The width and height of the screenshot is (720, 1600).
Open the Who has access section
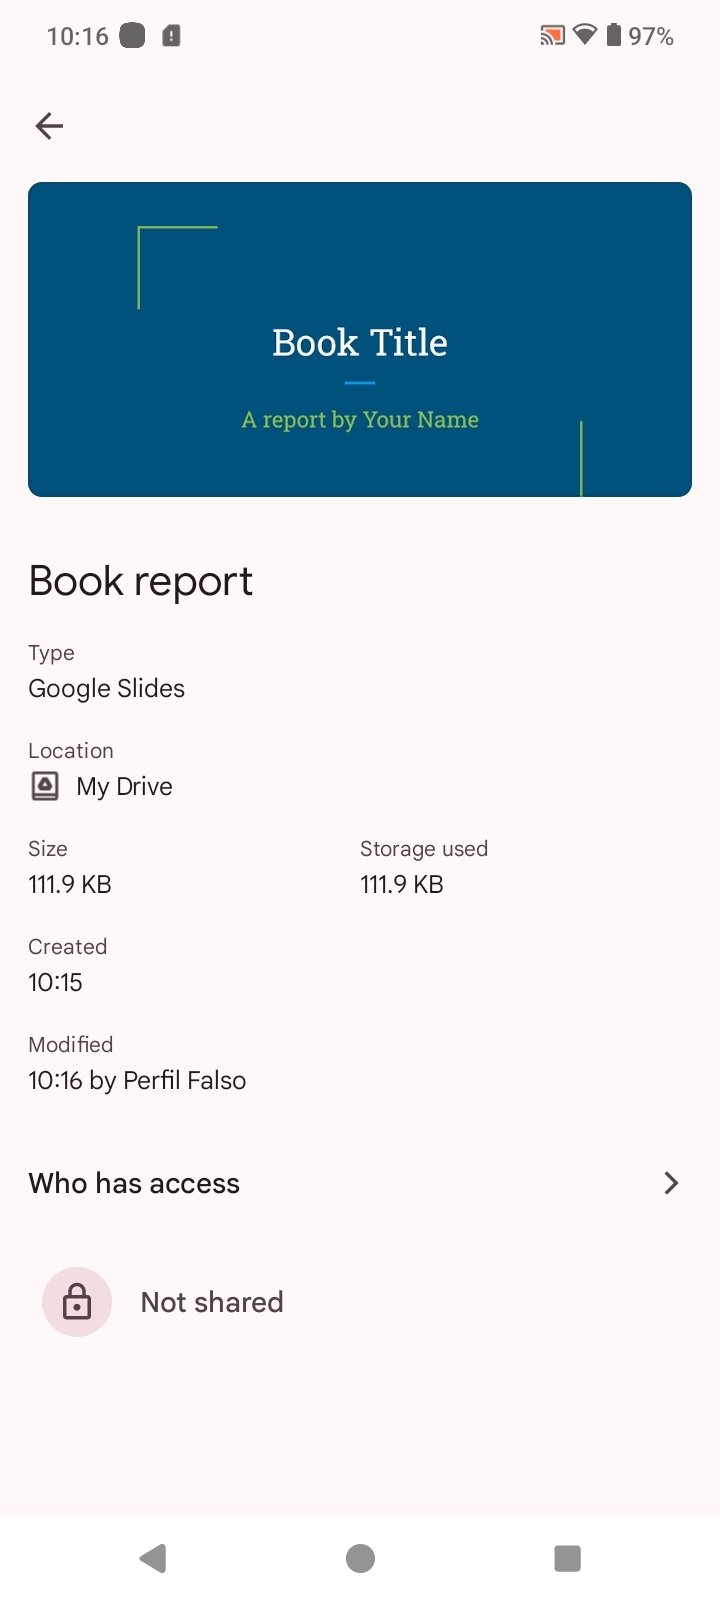coord(135,1183)
